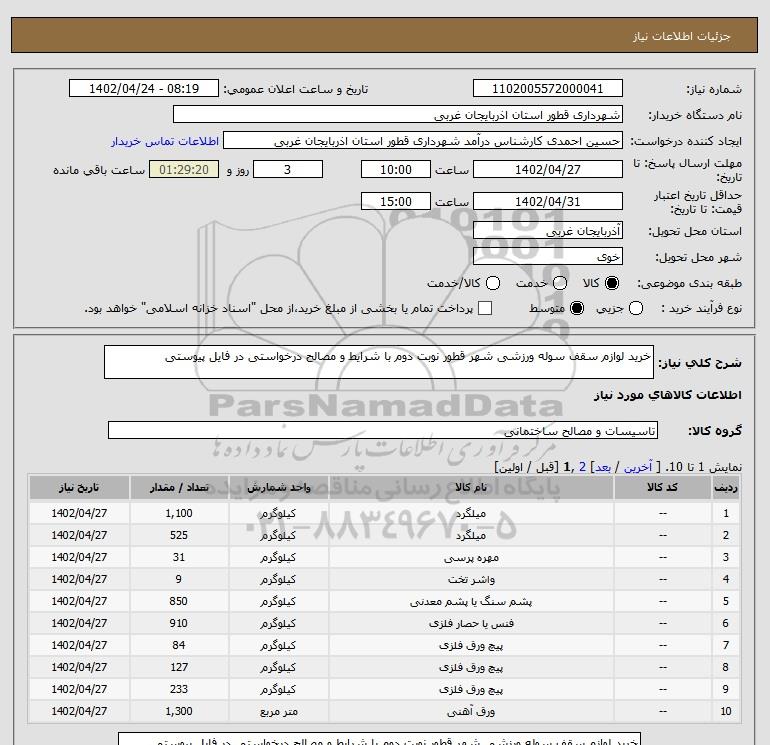770x745 pixels.
Task: Select the پشم سنگ یا پشم معدنی item
Action: pos(471,602)
